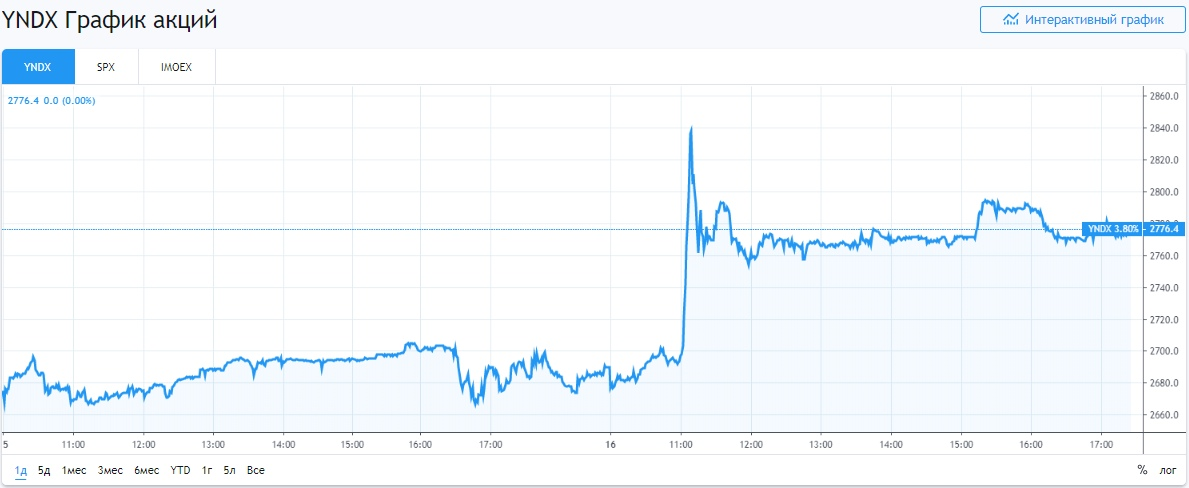Open the Интерактивный график button
Image resolution: width=1189 pixels, height=488 pixels.
(1084, 19)
